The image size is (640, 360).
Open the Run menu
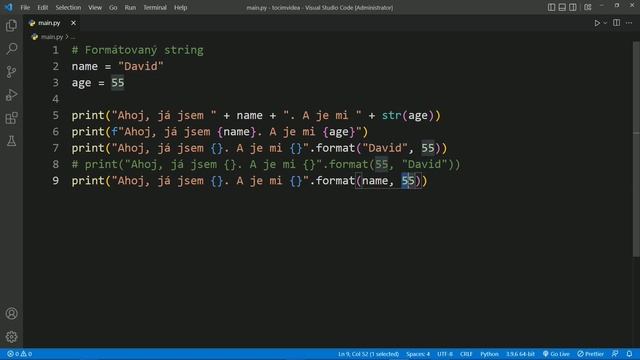(x=130, y=7)
